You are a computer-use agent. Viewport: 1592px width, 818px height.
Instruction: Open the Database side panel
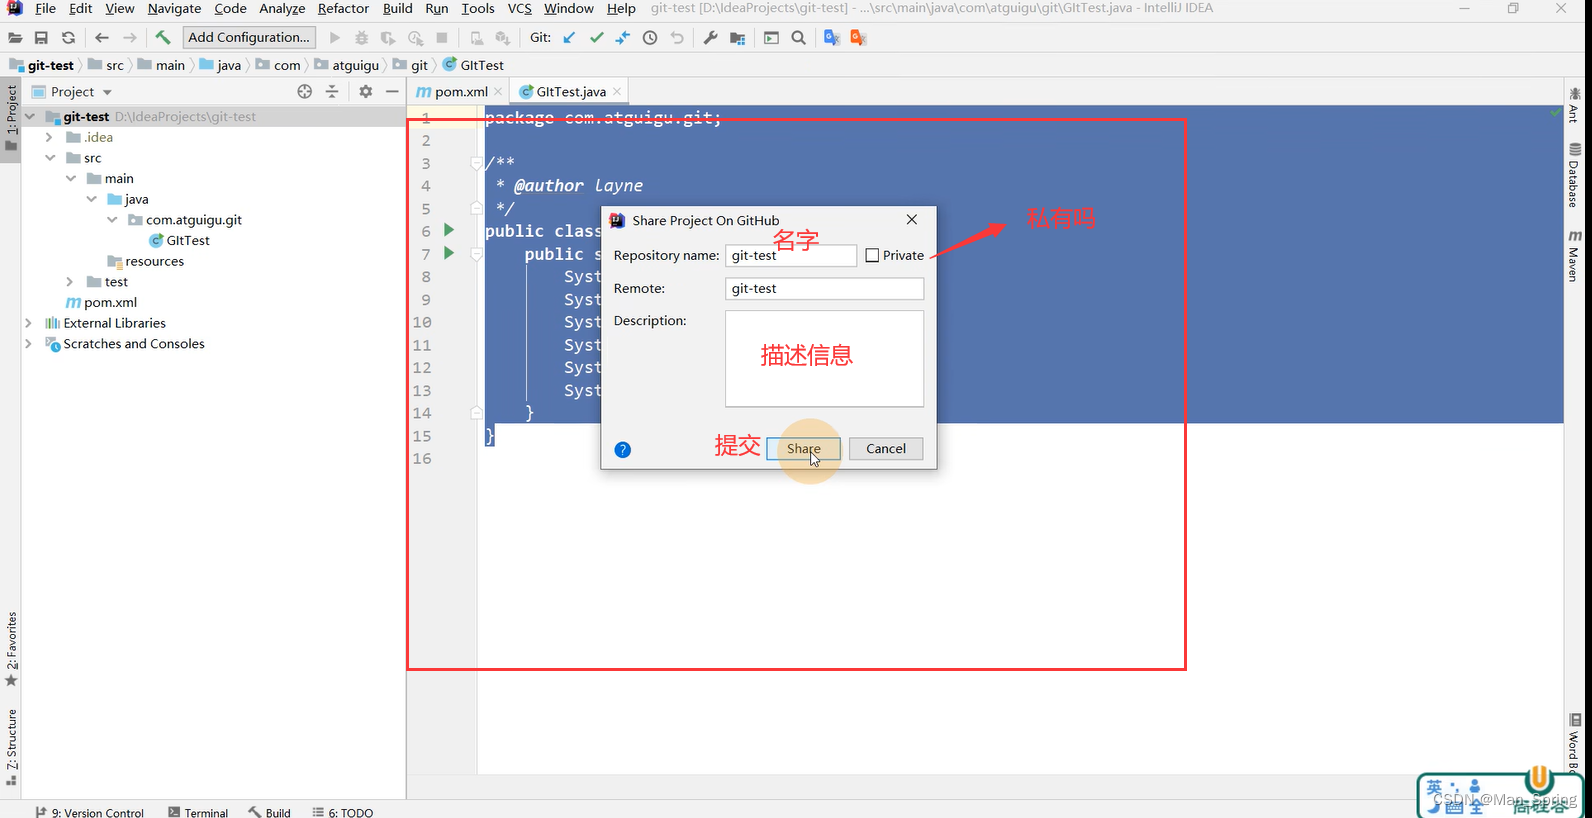click(1574, 176)
